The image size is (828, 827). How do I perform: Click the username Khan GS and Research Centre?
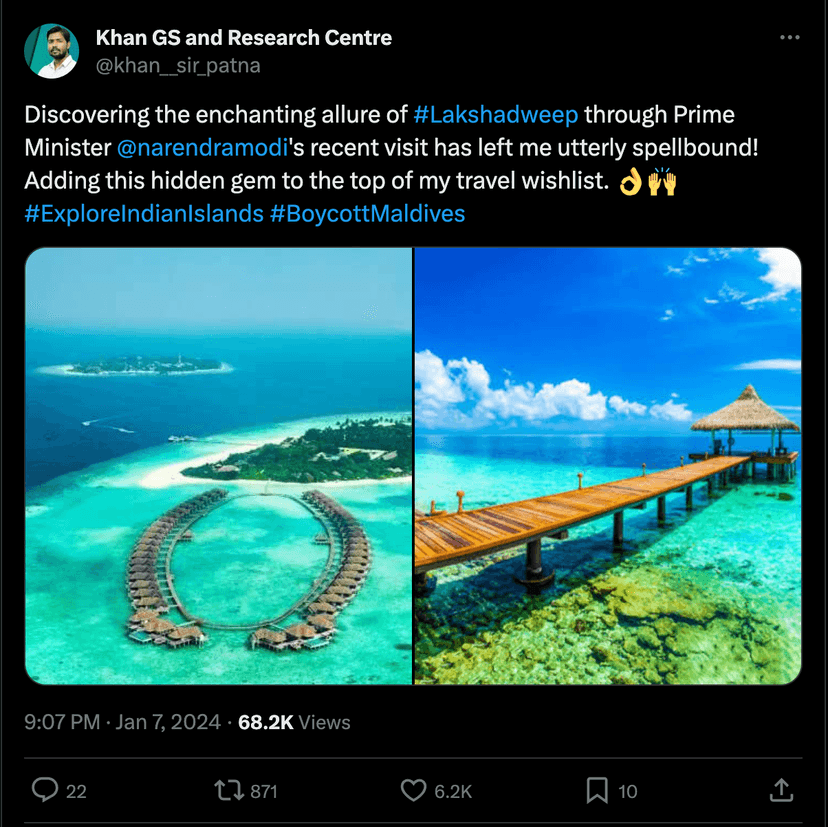(243, 37)
